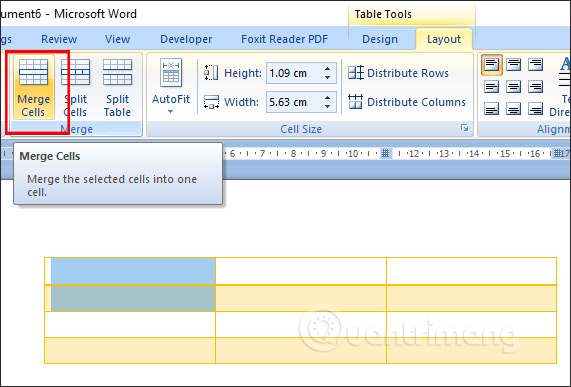Image resolution: width=571 pixels, height=387 pixels.
Task: Choose Align Top Right alignment
Action: (536, 65)
